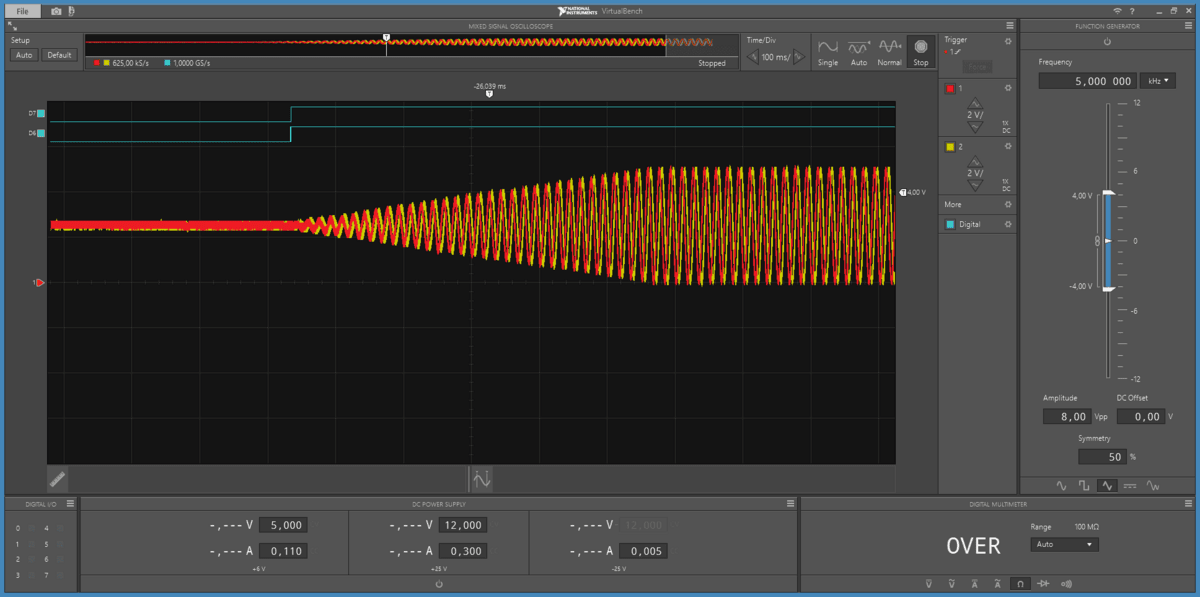Open the Function Generator panel menu

tap(1190, 26)
